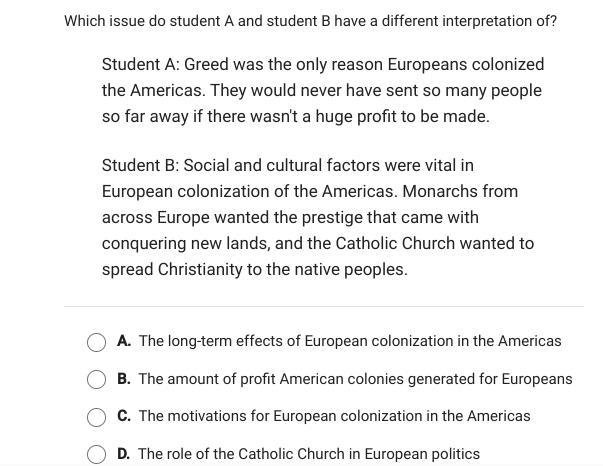Click the 'Student A:' label in the passage

coord(141,64)
